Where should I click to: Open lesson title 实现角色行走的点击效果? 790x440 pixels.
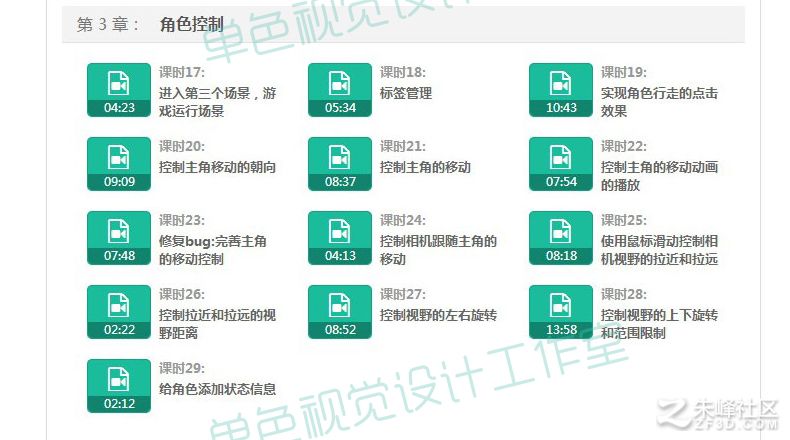[659, 102]
